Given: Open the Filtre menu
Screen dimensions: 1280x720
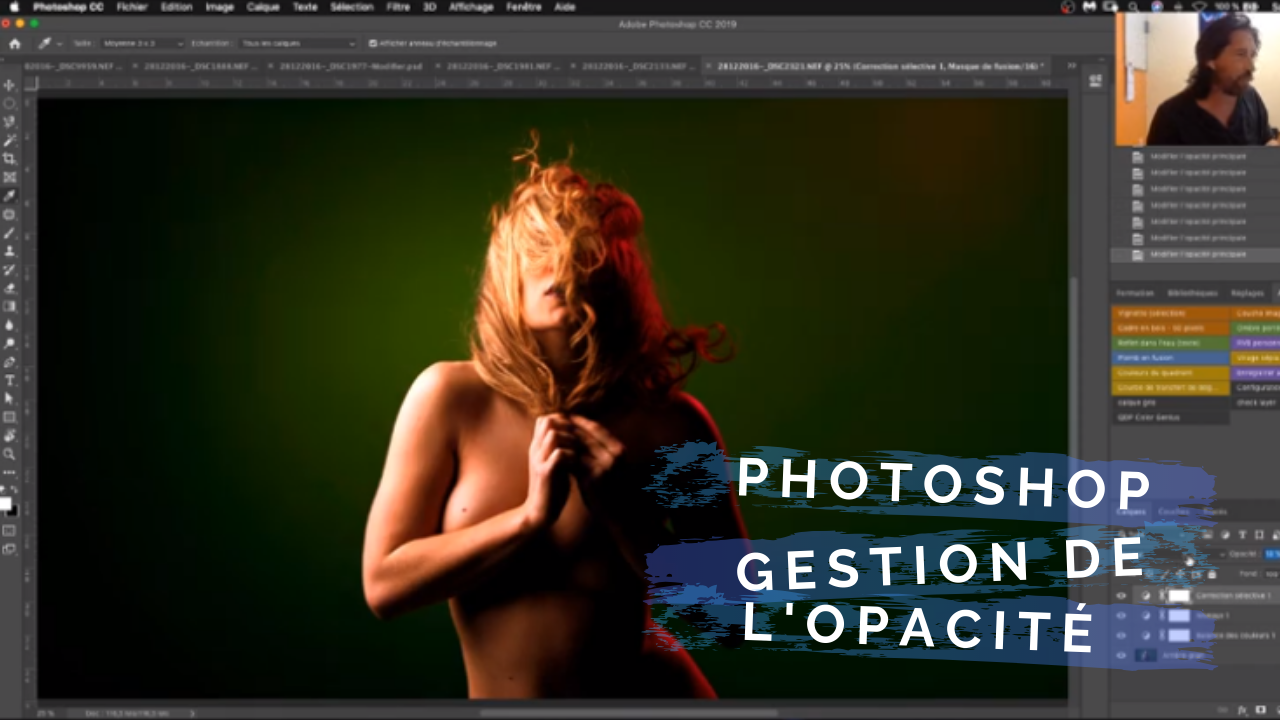Looking at the screenshot, I should coord(398,7).
